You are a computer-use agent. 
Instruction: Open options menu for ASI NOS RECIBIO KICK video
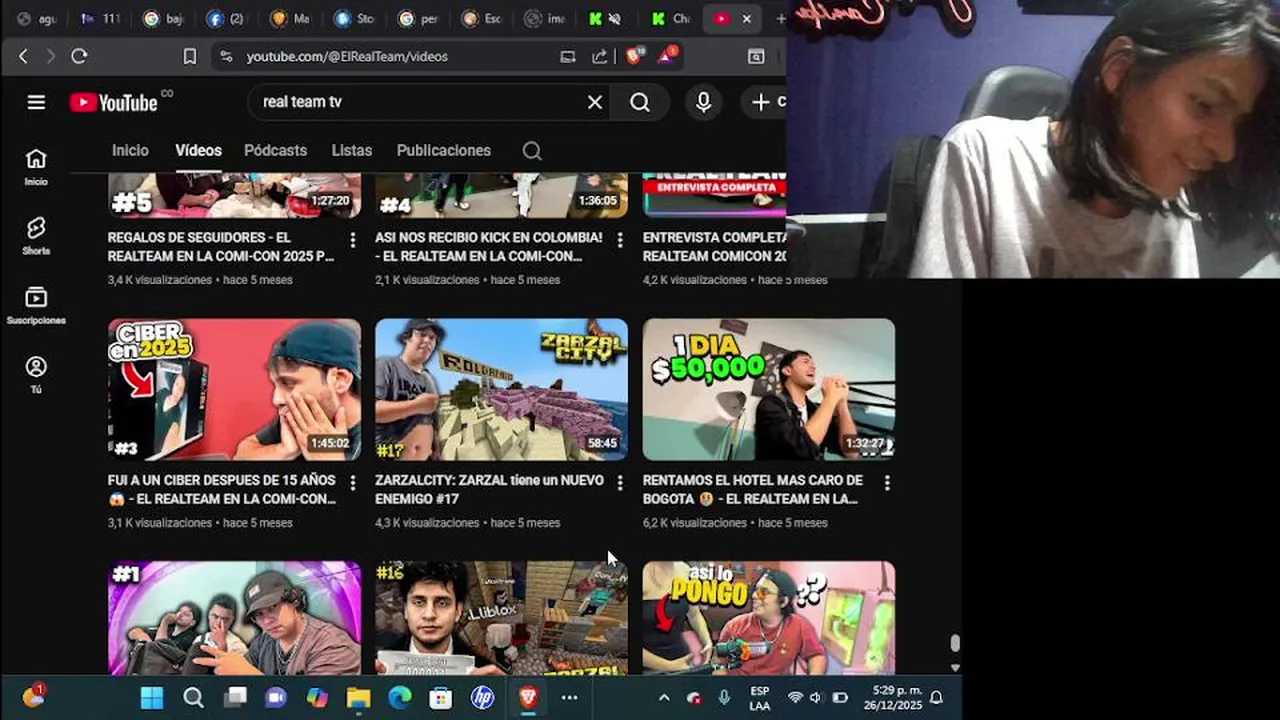coord(620,240)
